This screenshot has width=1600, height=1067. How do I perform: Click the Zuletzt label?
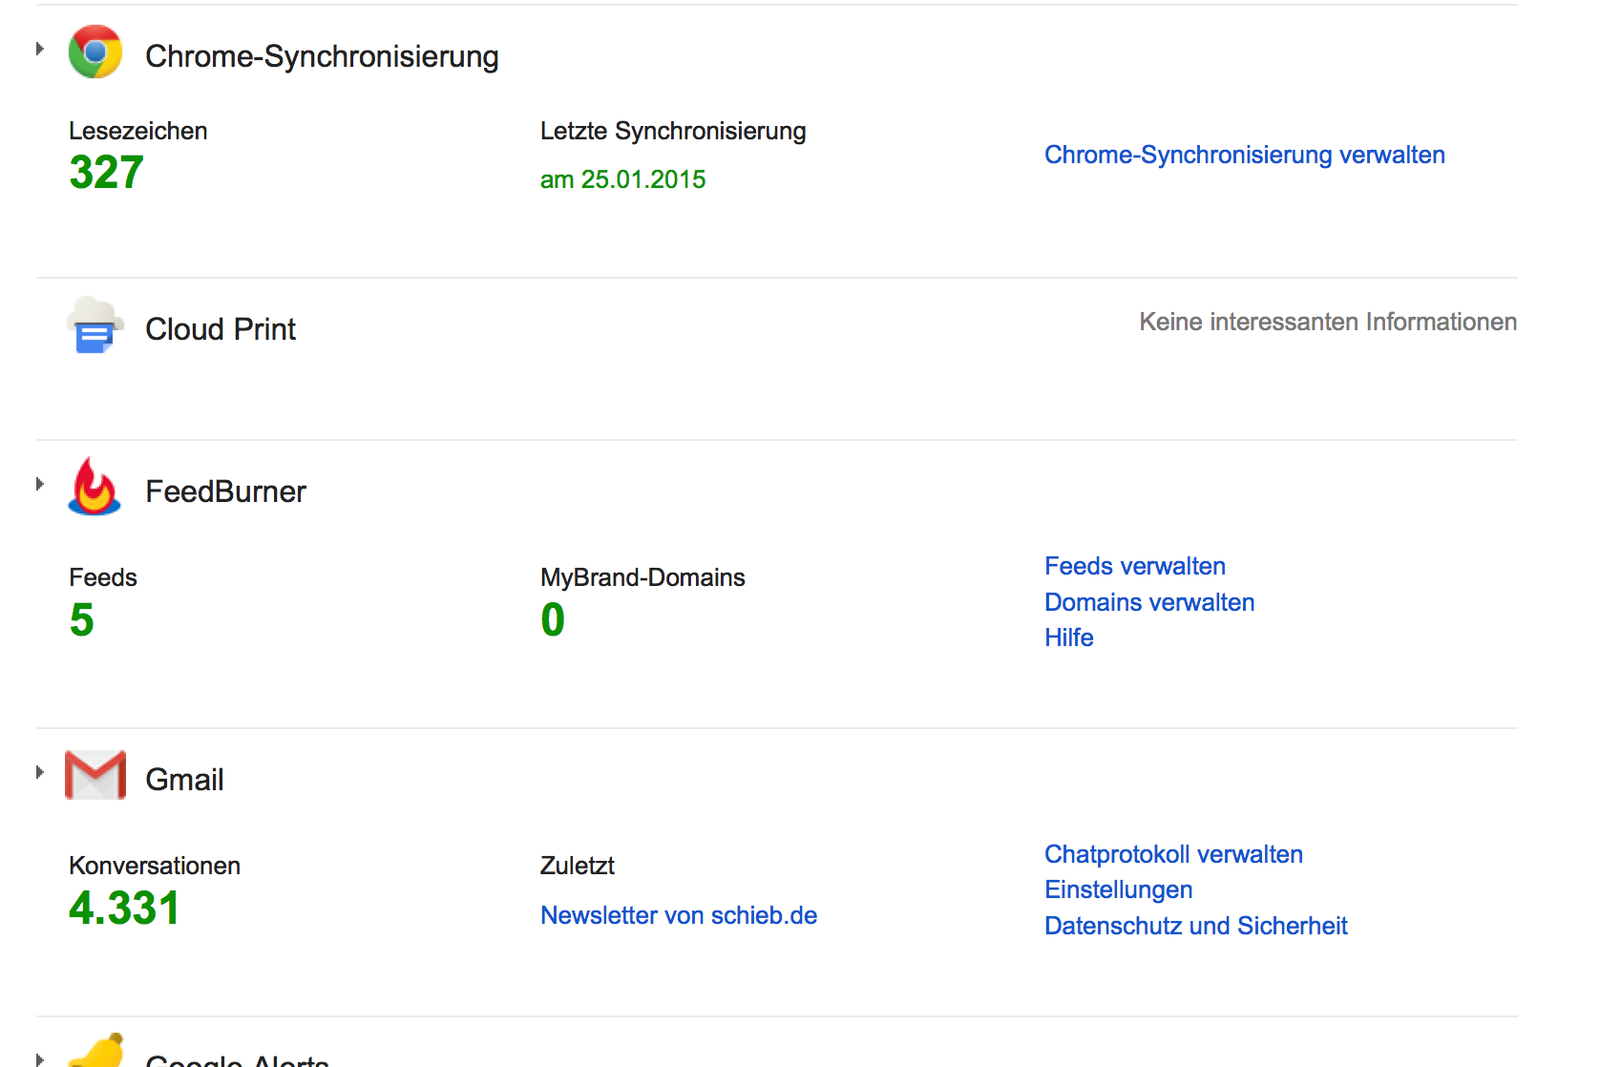(577, 866)
